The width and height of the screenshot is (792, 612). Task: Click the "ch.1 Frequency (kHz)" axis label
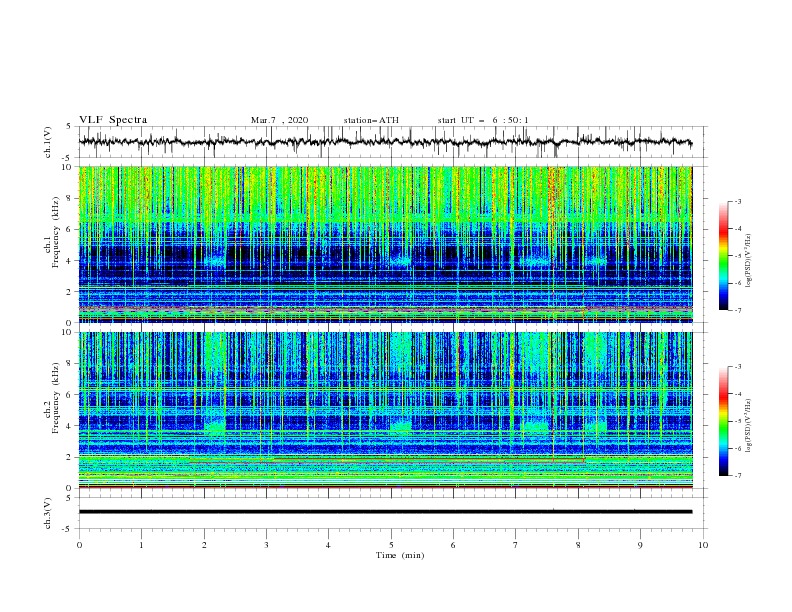tap(52, 244)
